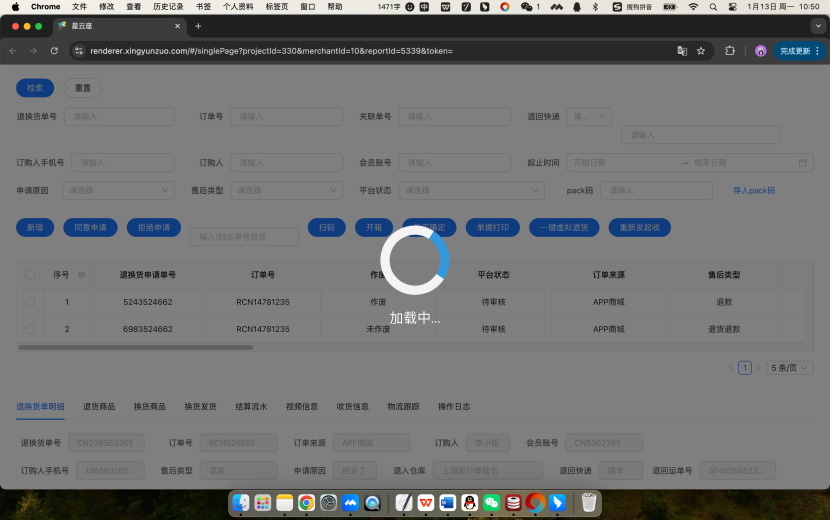The width and height of the screenshot is (830, 520).
Task: Open the Chrome extensions puzzle icon
Action: tap(730, 50)
